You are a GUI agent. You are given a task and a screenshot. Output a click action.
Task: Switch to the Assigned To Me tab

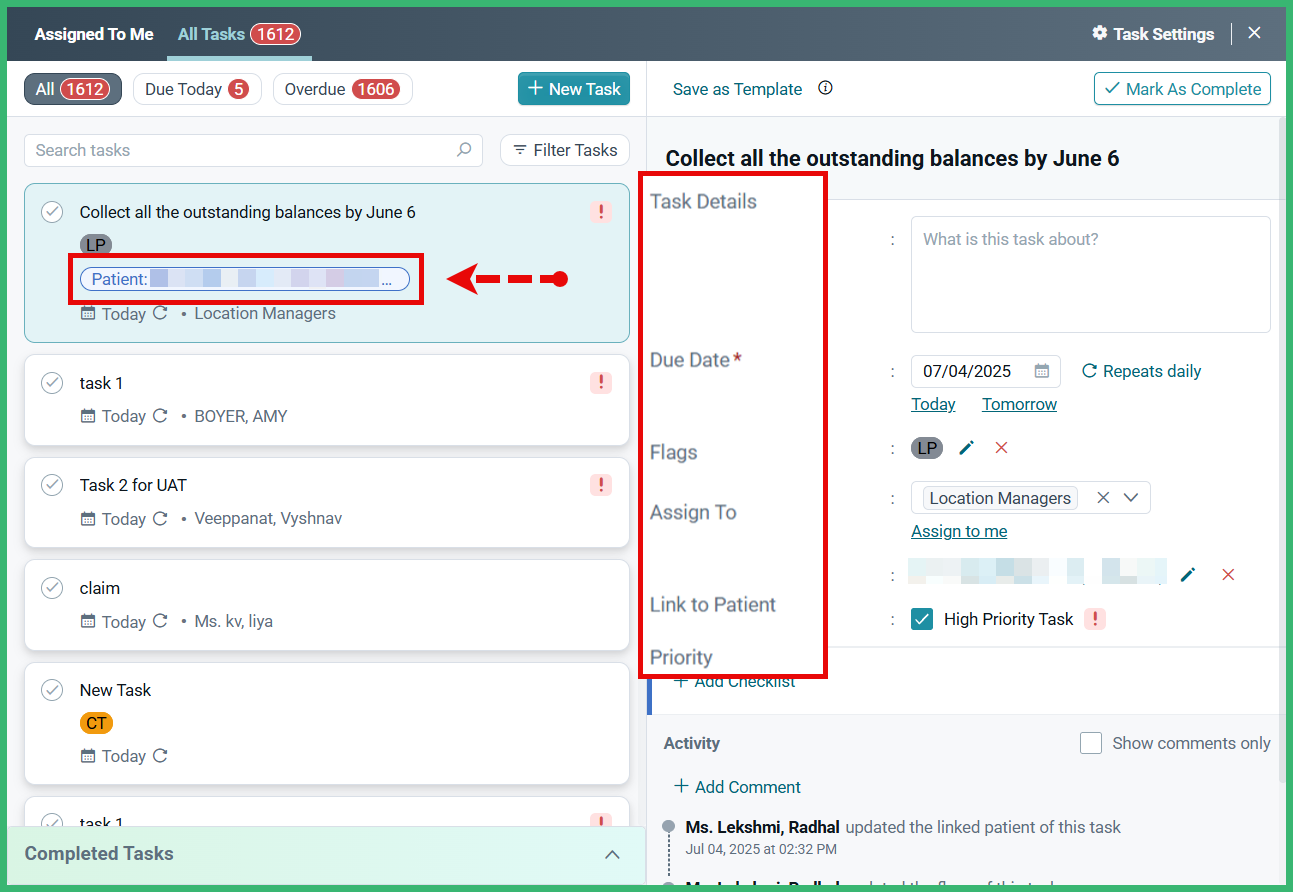[94, 34]
